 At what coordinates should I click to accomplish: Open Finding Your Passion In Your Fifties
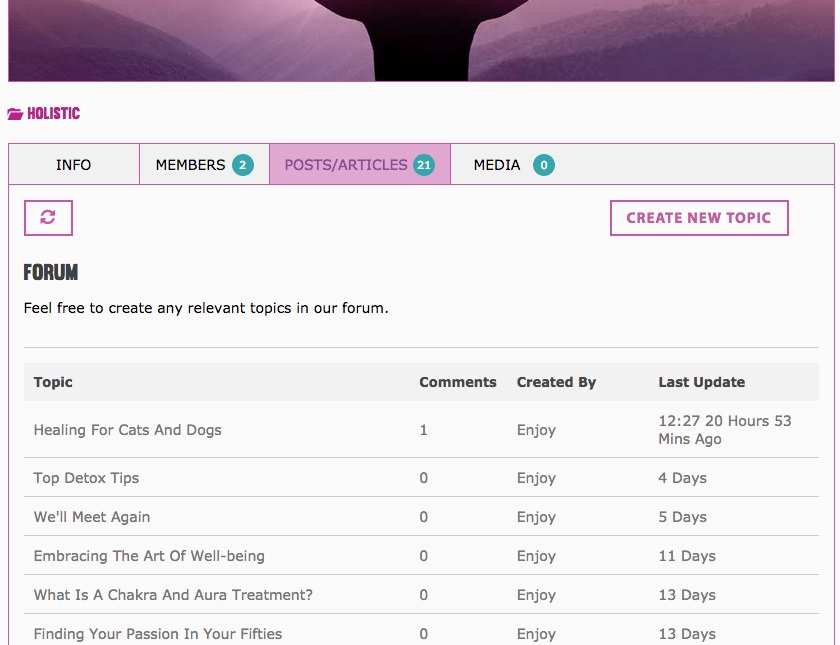tap(158, 634)
